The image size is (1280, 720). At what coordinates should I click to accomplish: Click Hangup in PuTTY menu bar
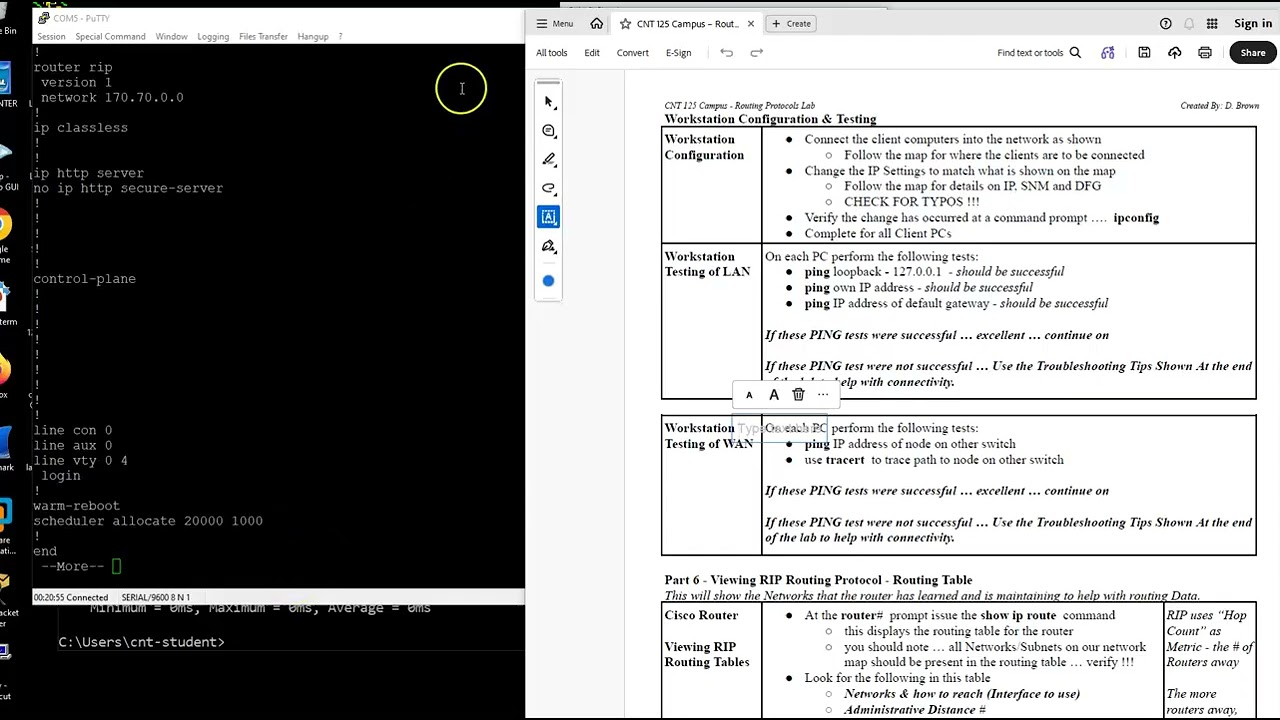pyautogui.click(x=313, y=37)
